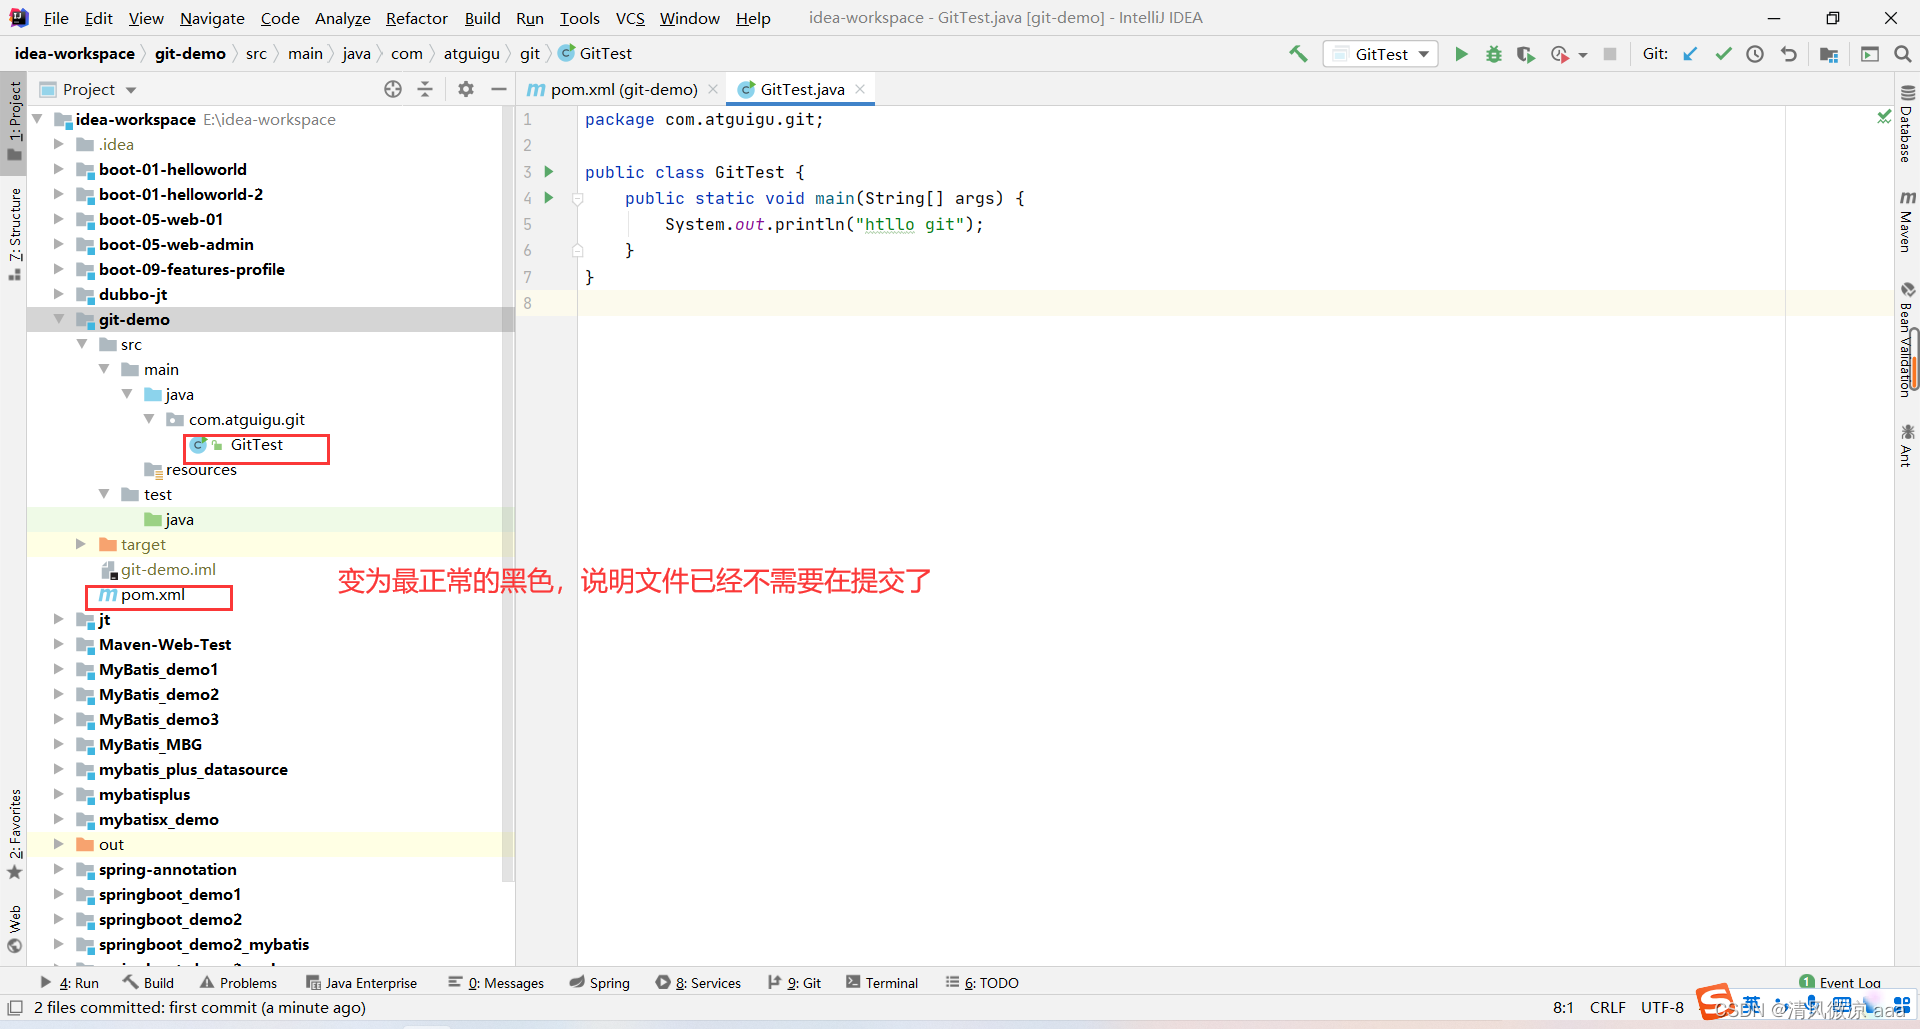
Task: Open Run Anything icon in toolbar
Action: 1869,54
